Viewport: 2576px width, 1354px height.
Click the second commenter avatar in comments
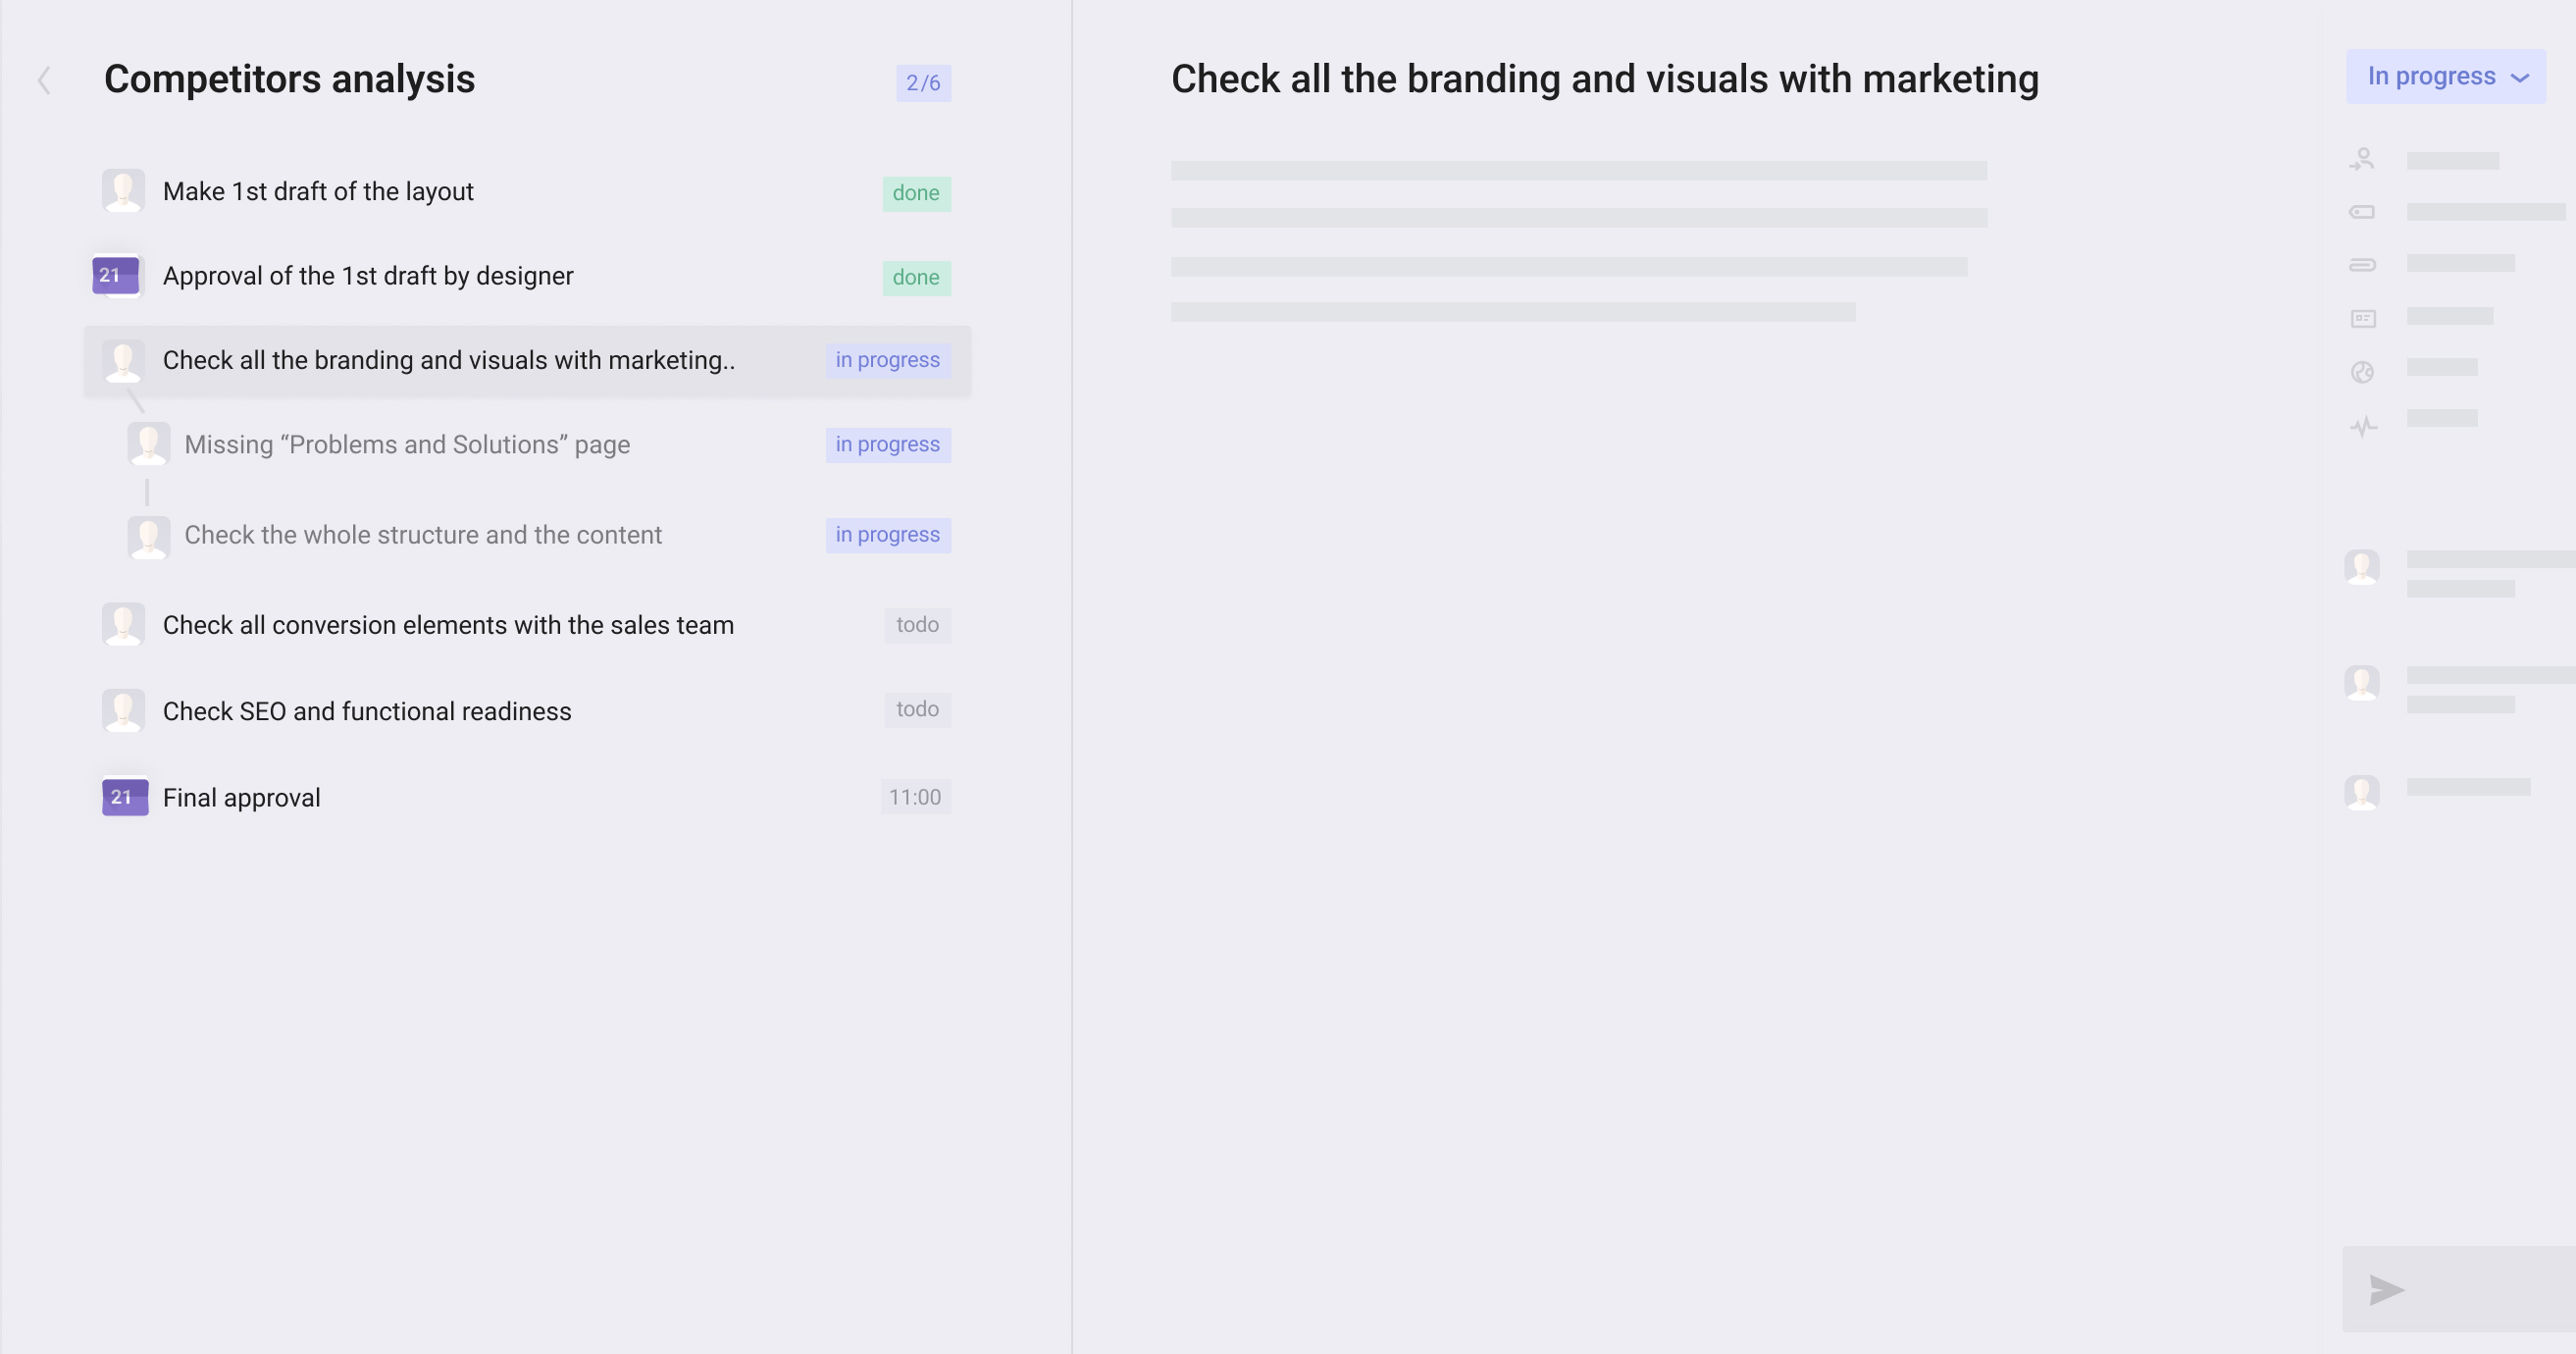[x=2362, y=683]
